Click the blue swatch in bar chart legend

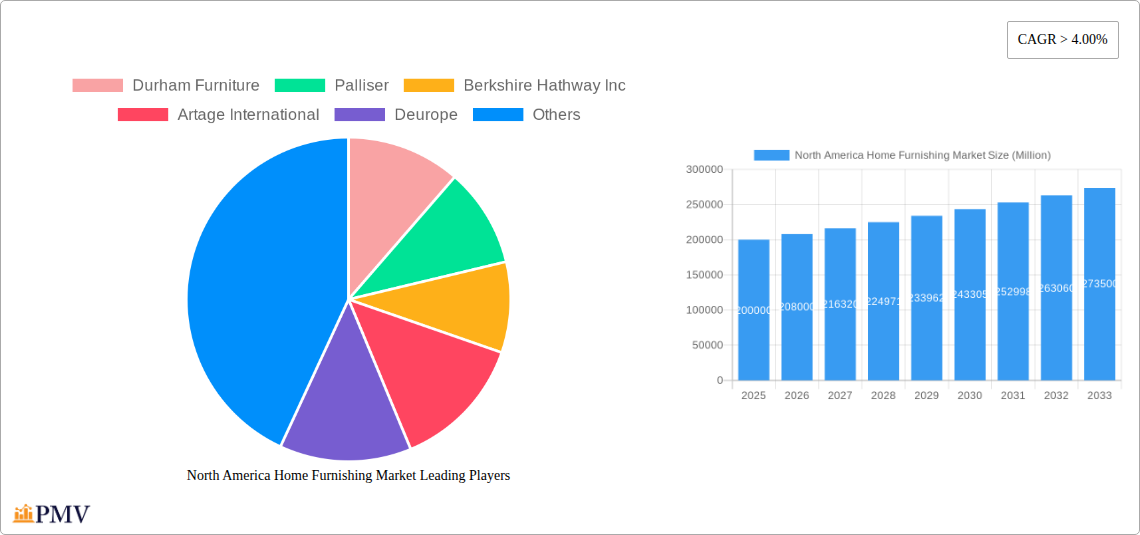(x=771, y=155)
